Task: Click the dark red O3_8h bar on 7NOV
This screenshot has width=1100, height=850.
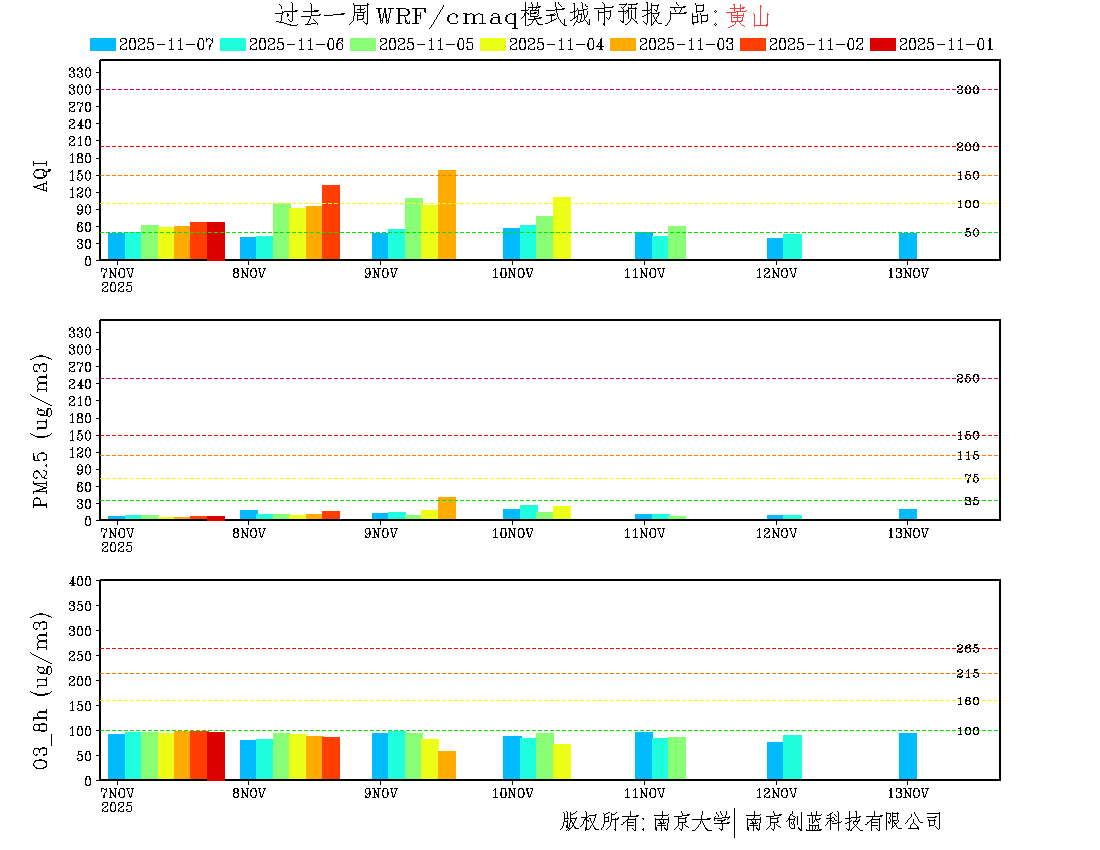Action: pos(216,756)
